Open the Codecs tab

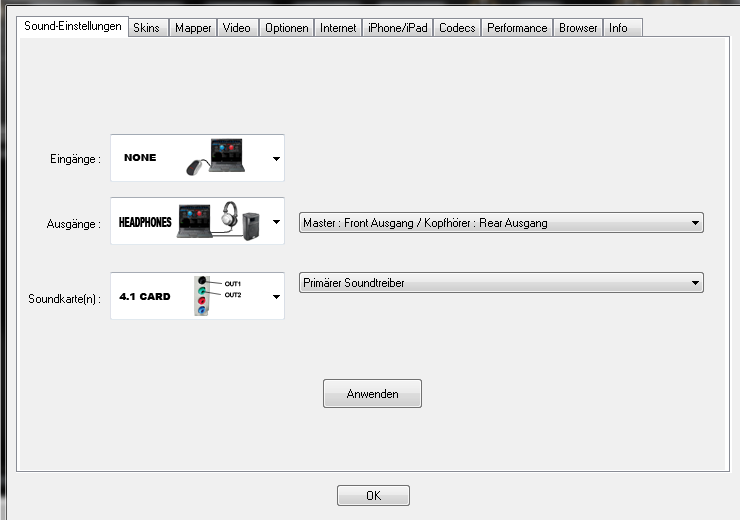pos(457,28)
